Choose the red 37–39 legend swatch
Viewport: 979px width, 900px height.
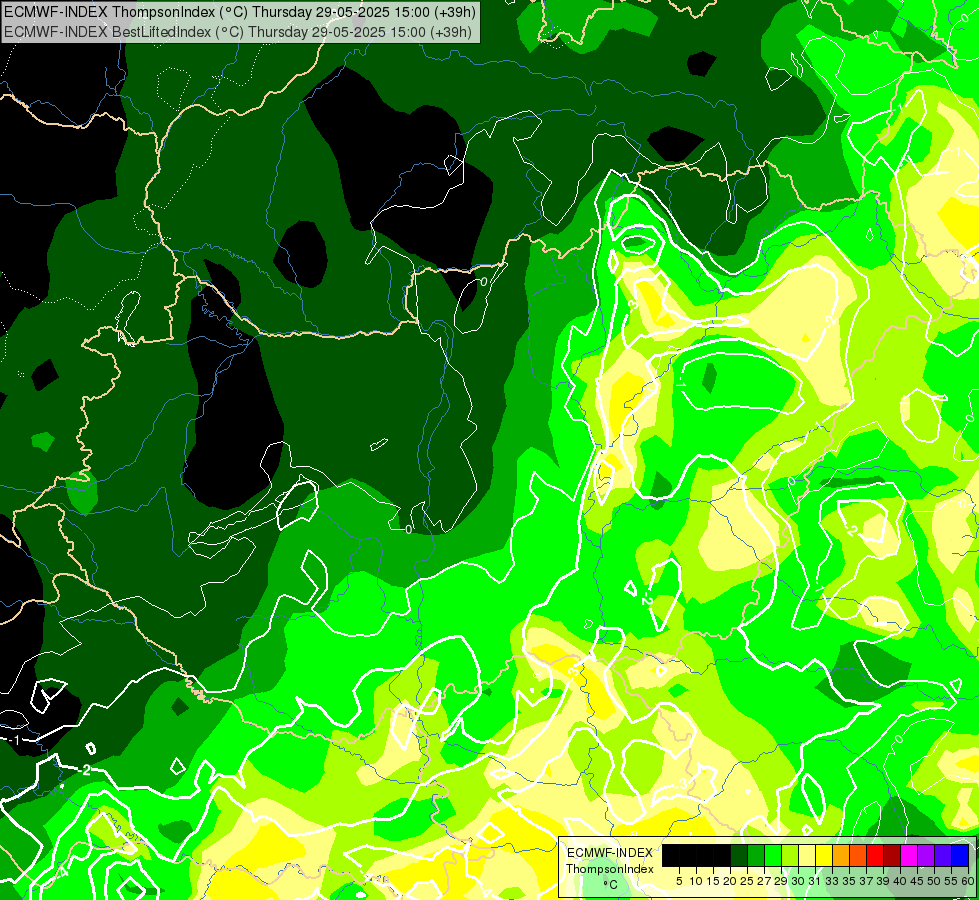coord(875,855)
